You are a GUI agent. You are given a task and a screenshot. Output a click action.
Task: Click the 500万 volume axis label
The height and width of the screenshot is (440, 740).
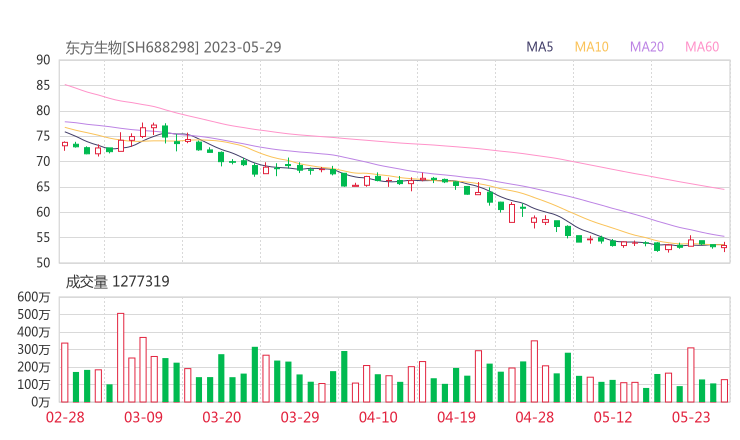(x=34, y=315)
